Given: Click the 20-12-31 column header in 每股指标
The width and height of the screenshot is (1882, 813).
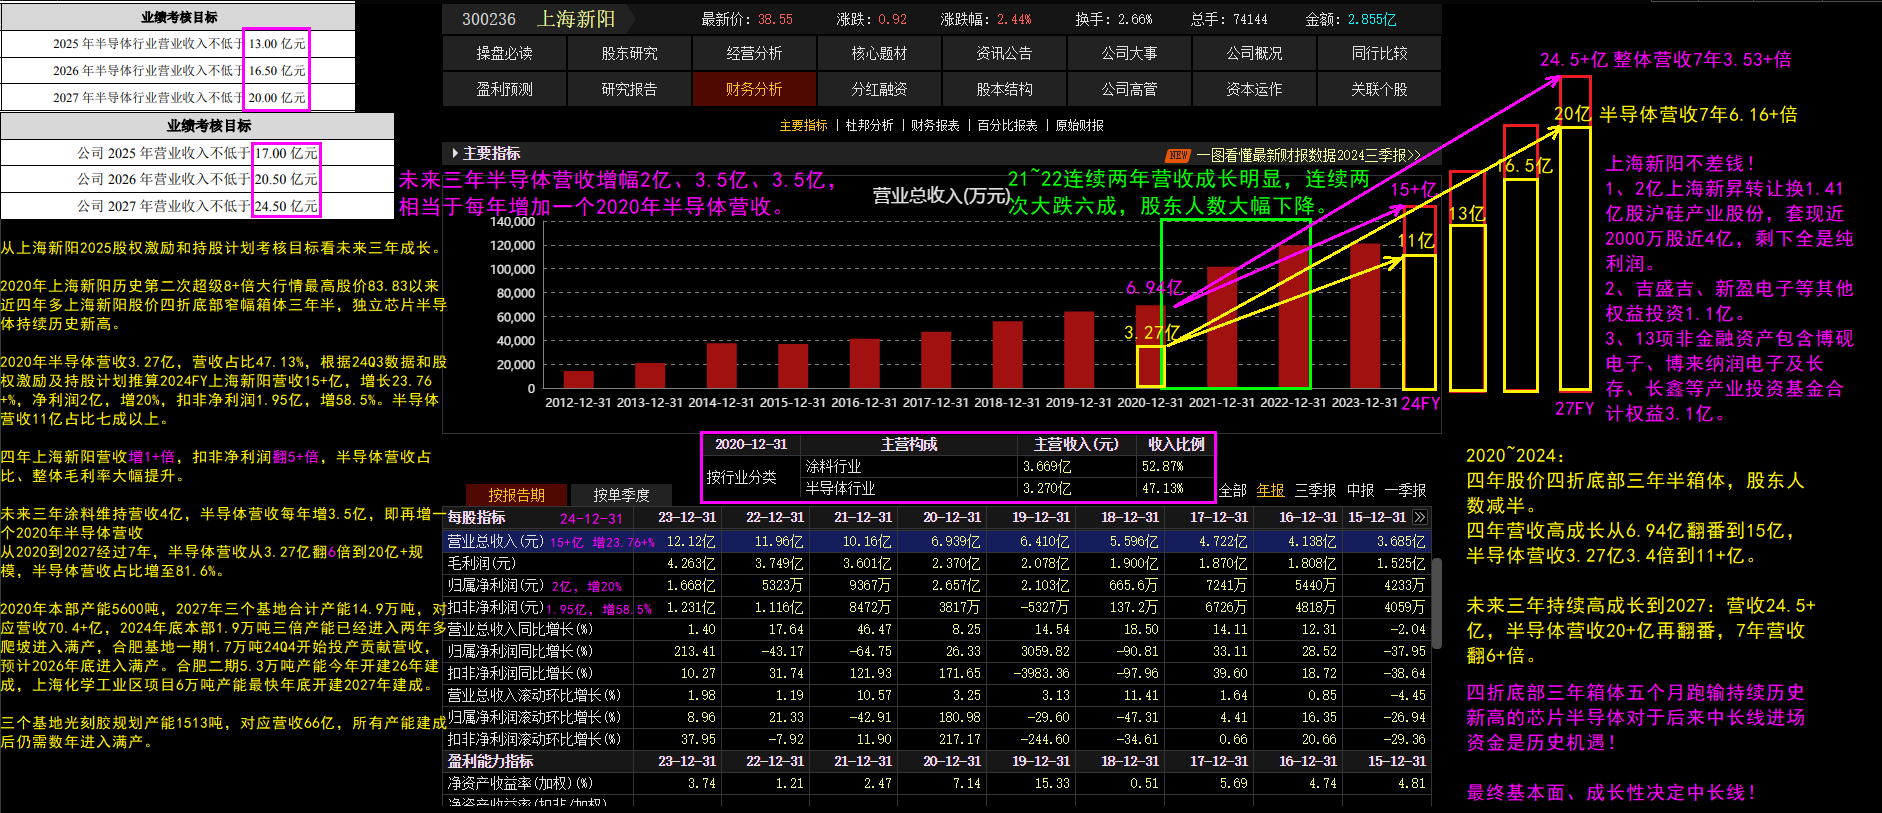Looking at the screenshot, I should (952, 517).
